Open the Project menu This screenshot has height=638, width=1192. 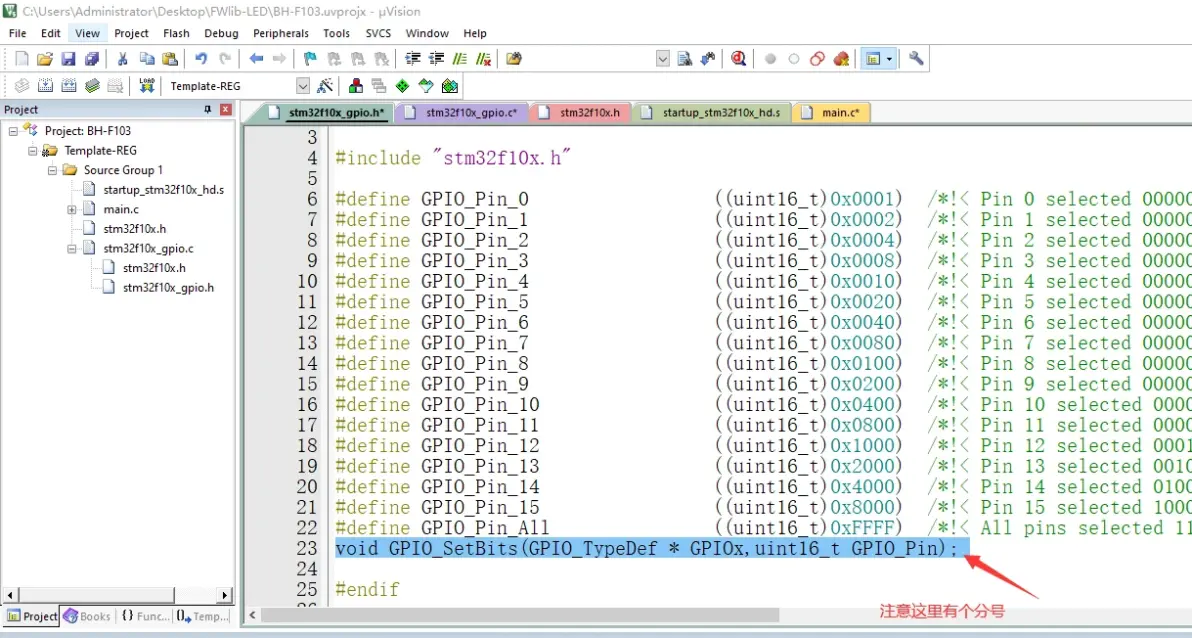click(132, 33)
